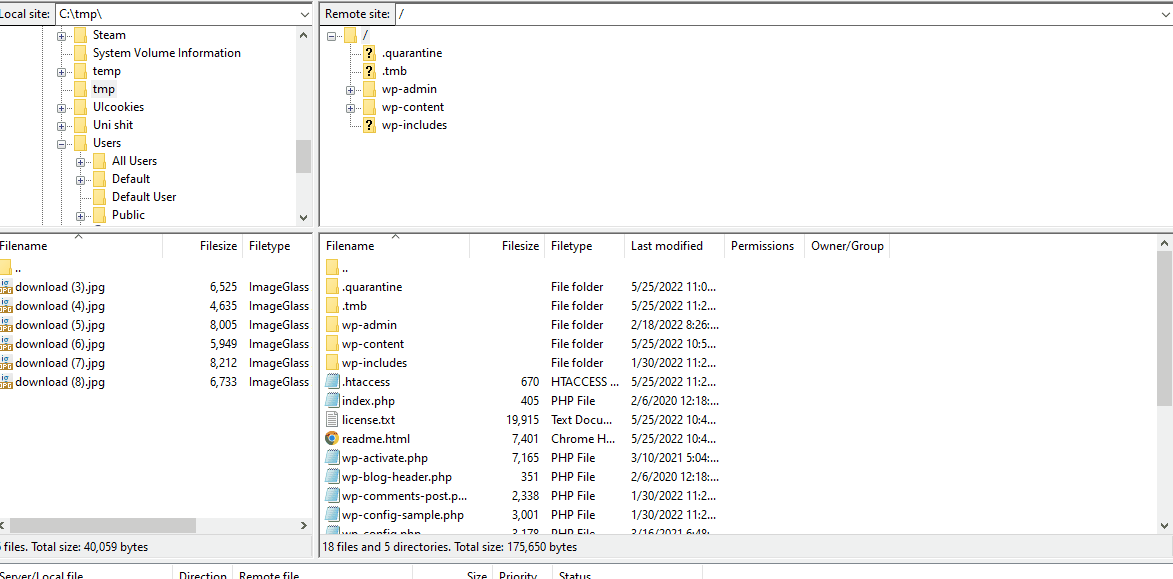The width and height of the screenshot is (1173, 579).
Task: Click the Local site path input field
Action: (x=176, y=14)
